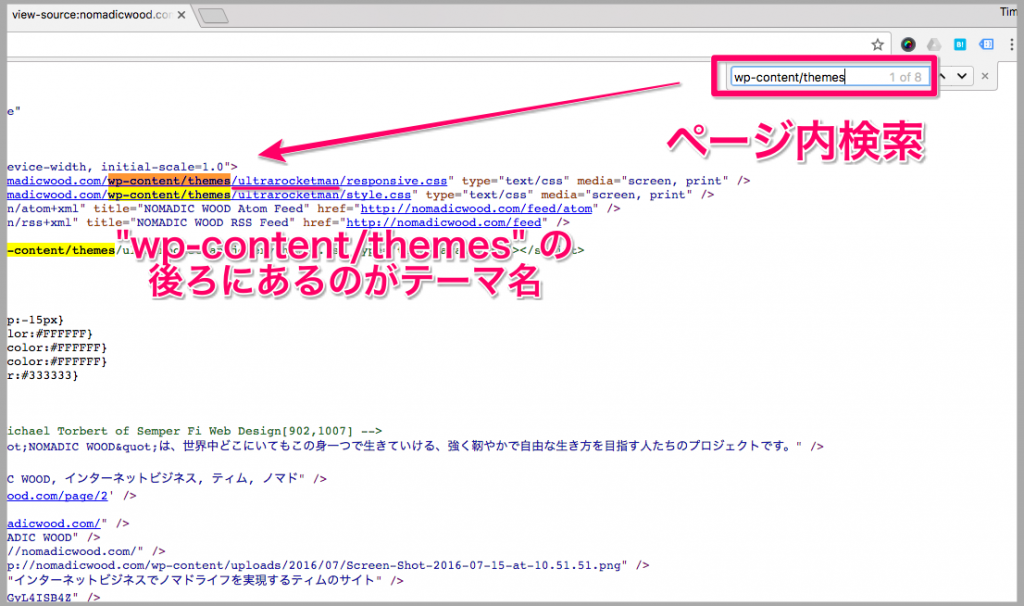Jump to the next search match
The width and height of the screenshot is (1024, 606).
coord(962,75)
